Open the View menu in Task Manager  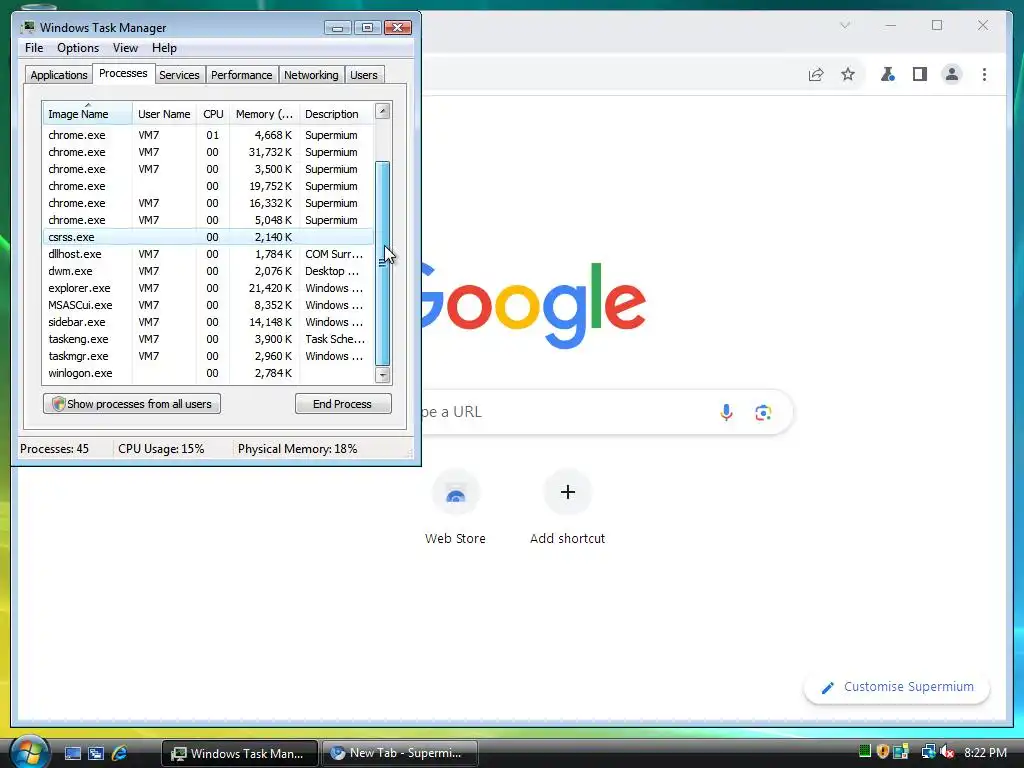[125, 48]
